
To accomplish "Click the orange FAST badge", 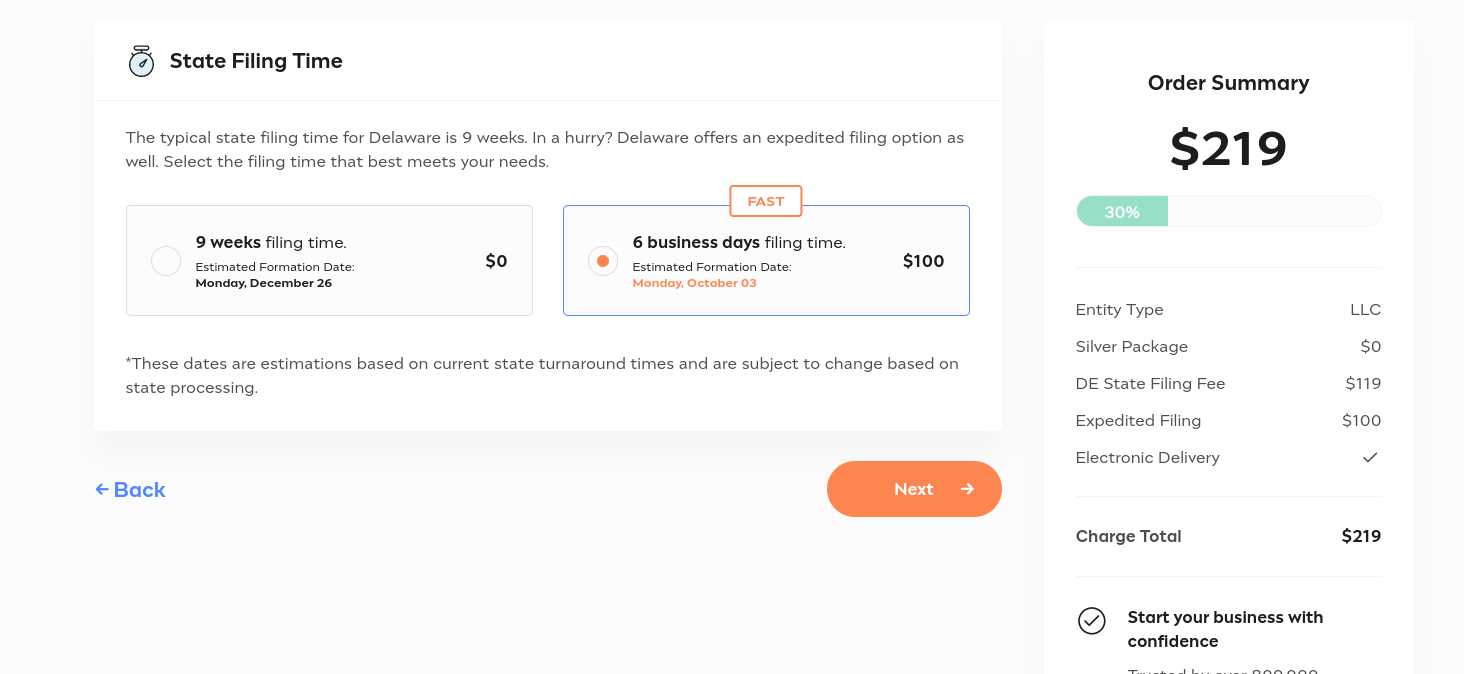I will [x=766, y=201].
